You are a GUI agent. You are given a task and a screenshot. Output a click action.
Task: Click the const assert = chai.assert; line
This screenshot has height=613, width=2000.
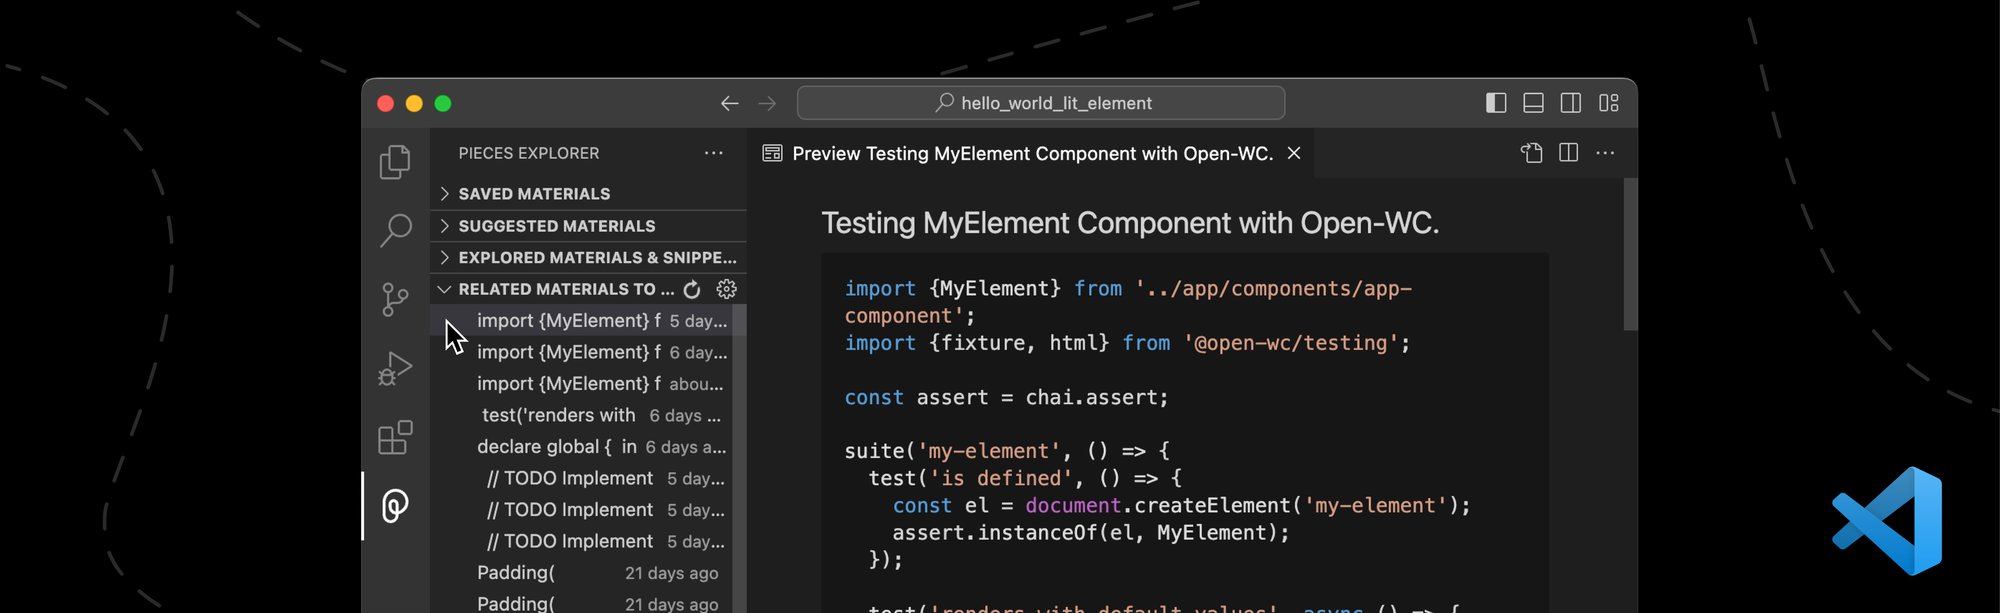click(1006, 398)
